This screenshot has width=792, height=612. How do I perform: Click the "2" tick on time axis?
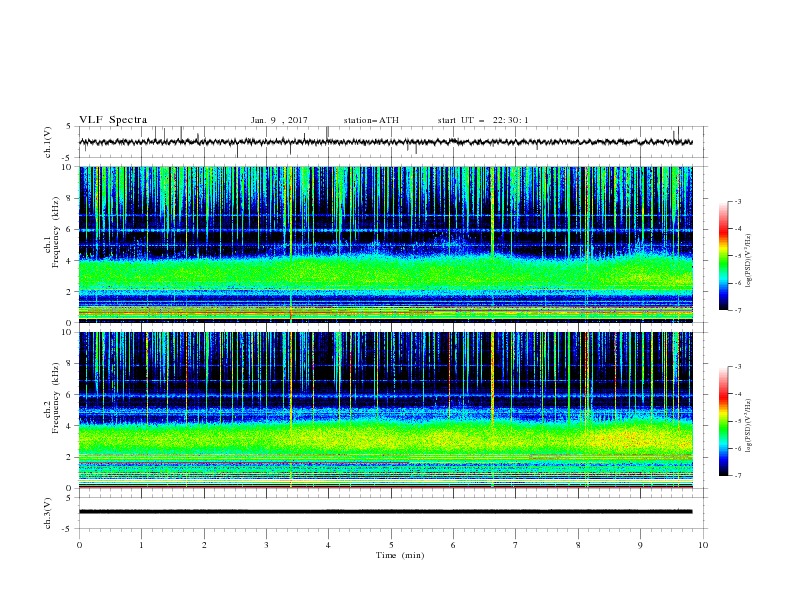[204, 545]
